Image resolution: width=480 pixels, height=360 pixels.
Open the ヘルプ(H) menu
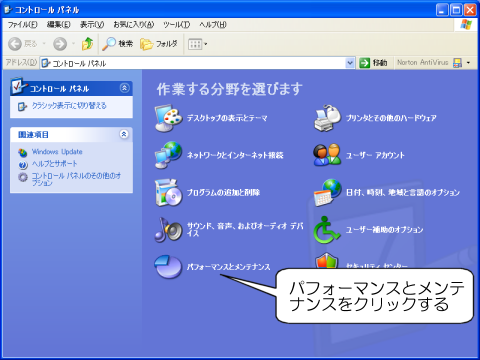[213, 25]
